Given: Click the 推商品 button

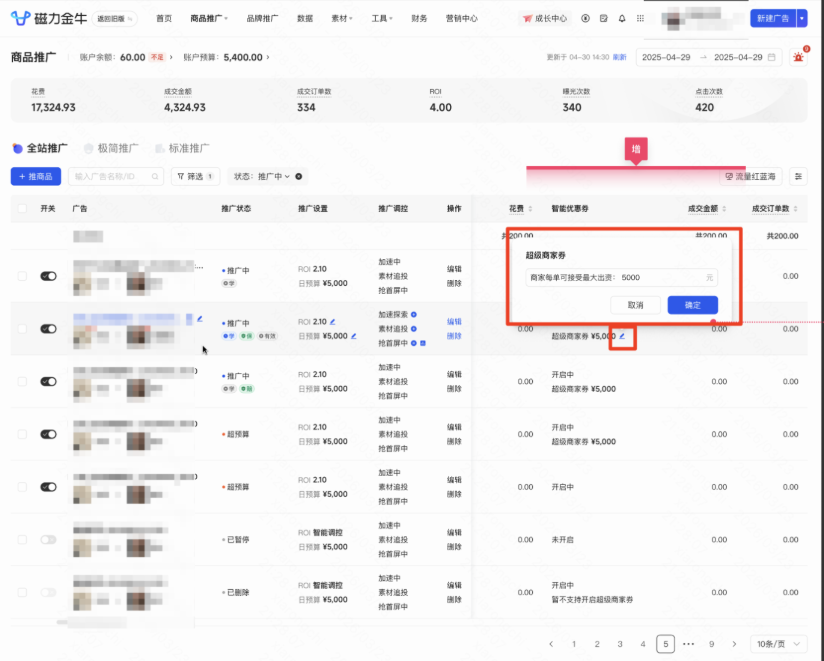Looking at the screenshot, I should 36,177.
